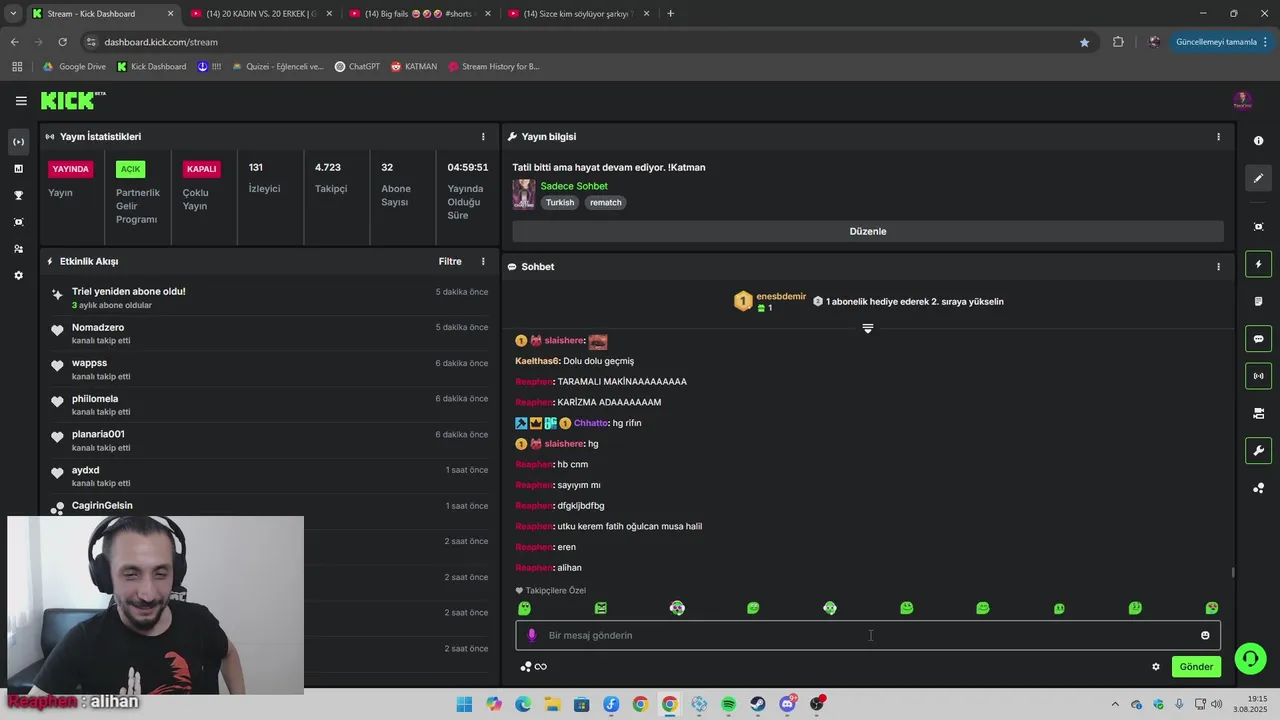Open the Stream History bookmark

[494, 67]
